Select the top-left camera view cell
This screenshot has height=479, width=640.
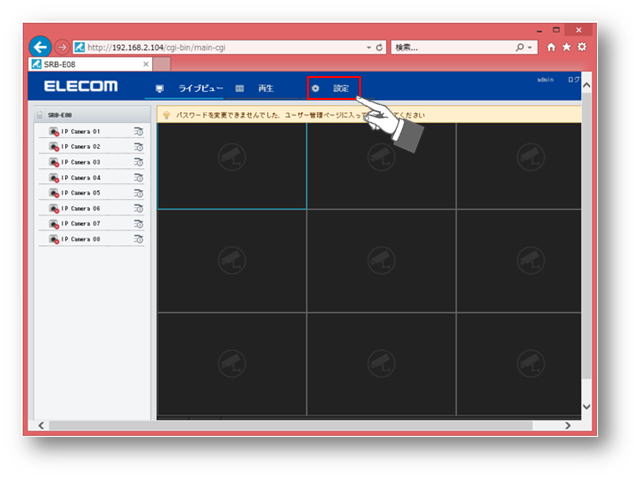(232, 166)
